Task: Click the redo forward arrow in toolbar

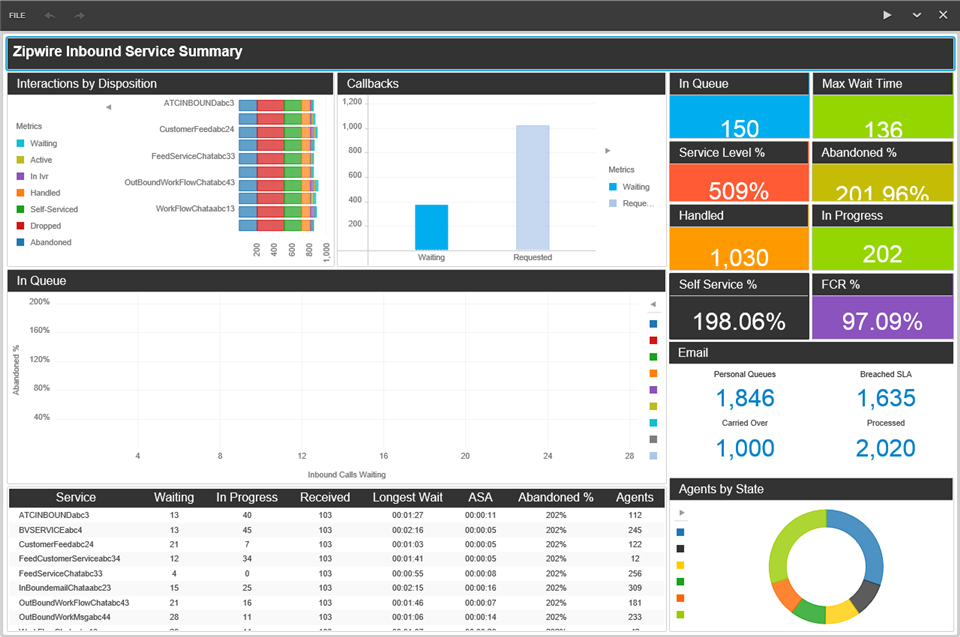Action: [x=80, y=15]
